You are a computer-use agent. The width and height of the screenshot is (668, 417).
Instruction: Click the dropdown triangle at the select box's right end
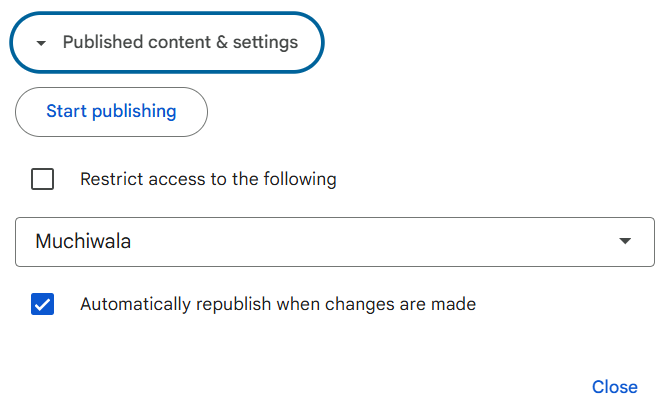[x=625, y=242]
